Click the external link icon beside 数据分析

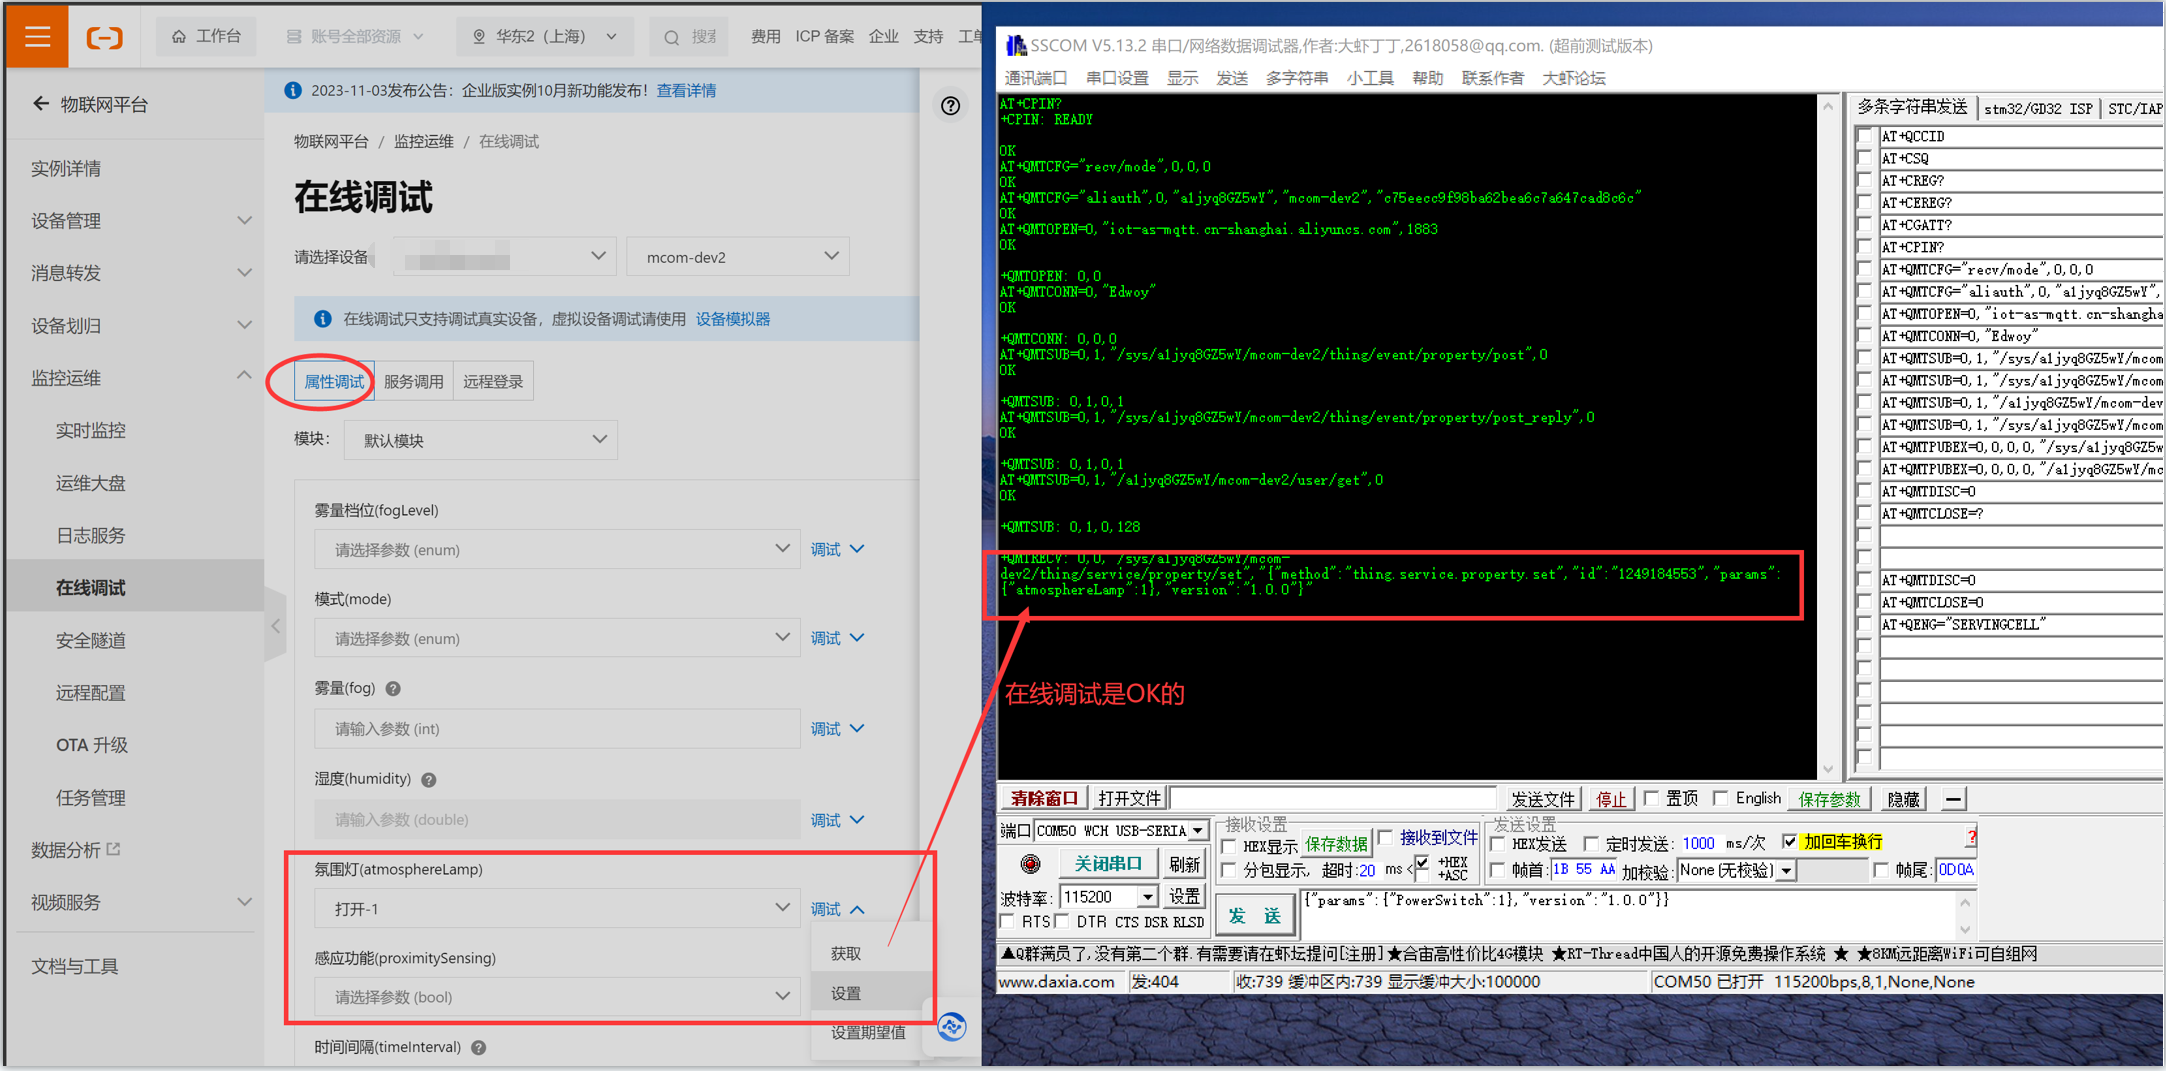tap(114, 849)
